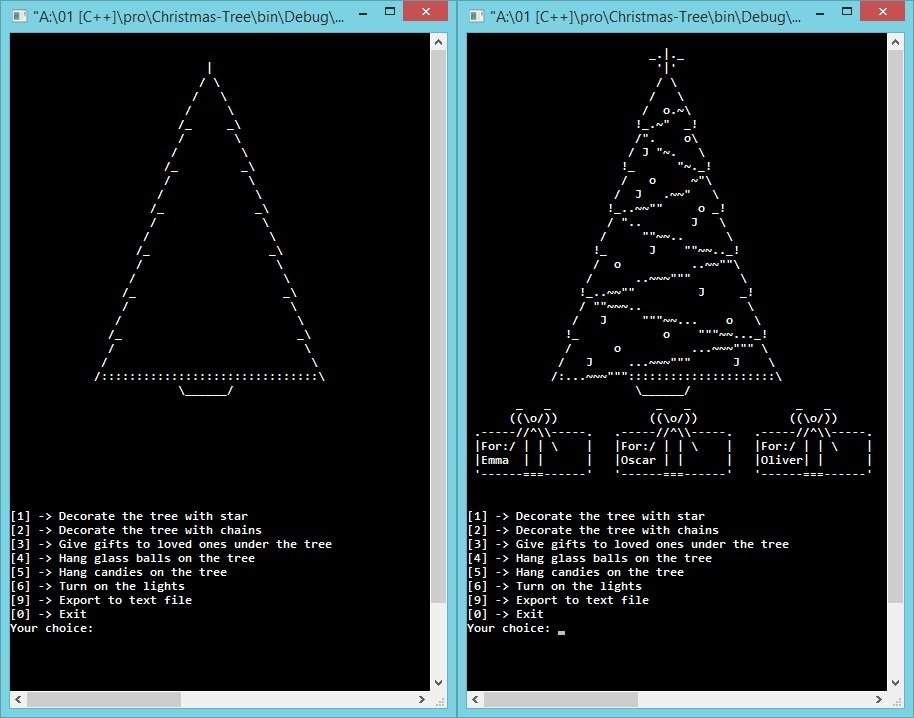Click '[9] -> Export to text file' in left window

[101, 600]
